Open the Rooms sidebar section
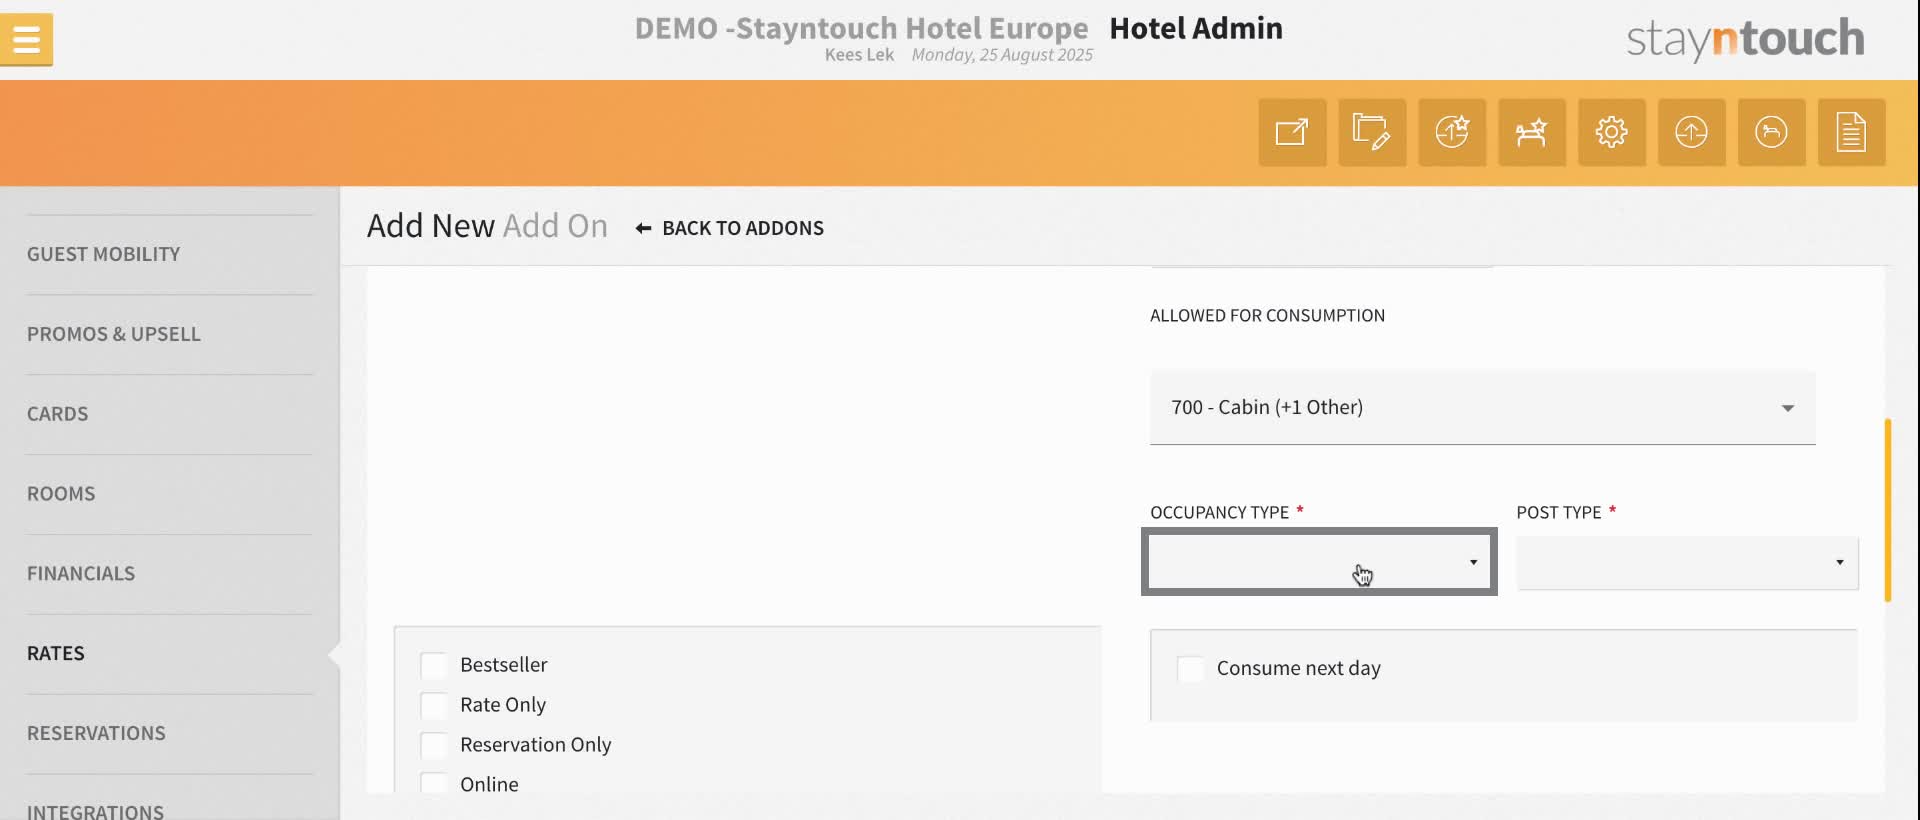1920x820 pixels. tap(61, 494)
